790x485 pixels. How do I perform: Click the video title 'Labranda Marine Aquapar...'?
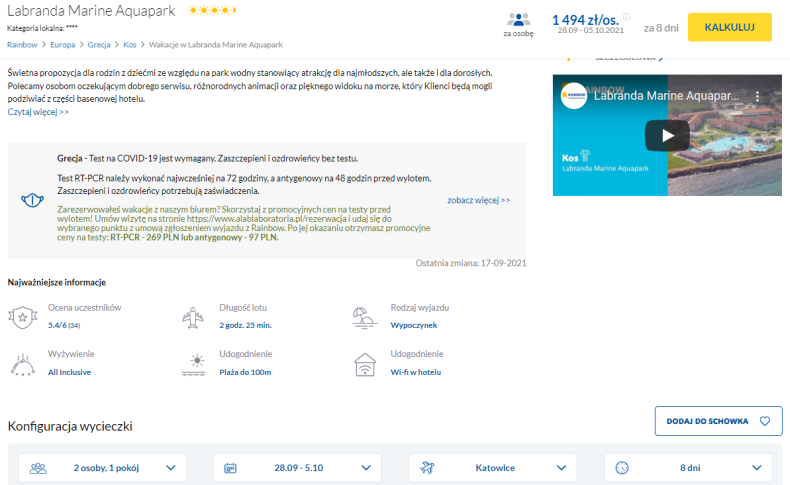(666, 96)
